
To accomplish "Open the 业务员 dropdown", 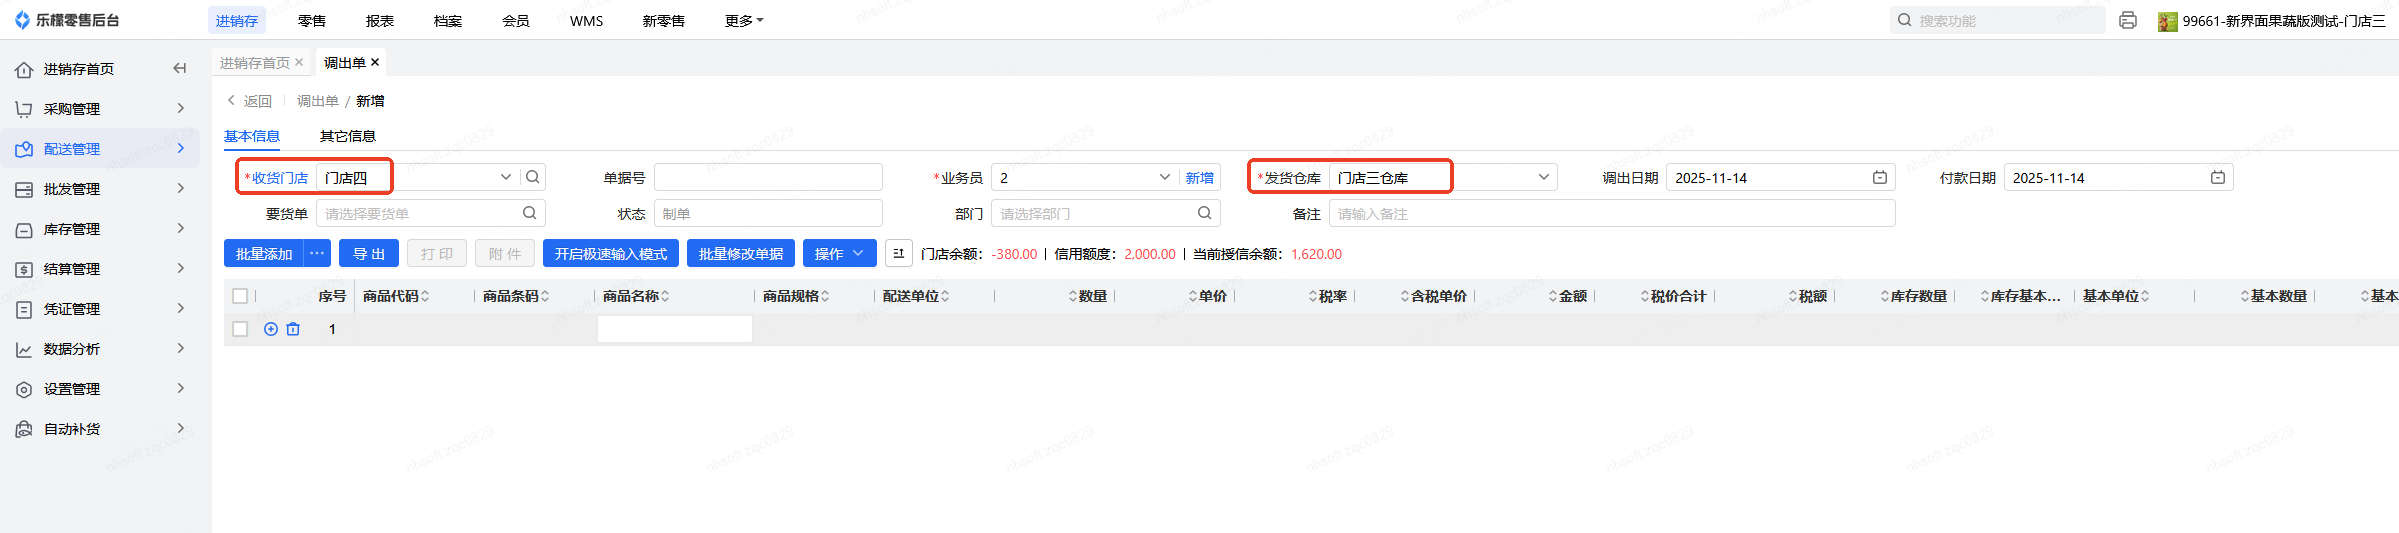I will click(1165, 177).
